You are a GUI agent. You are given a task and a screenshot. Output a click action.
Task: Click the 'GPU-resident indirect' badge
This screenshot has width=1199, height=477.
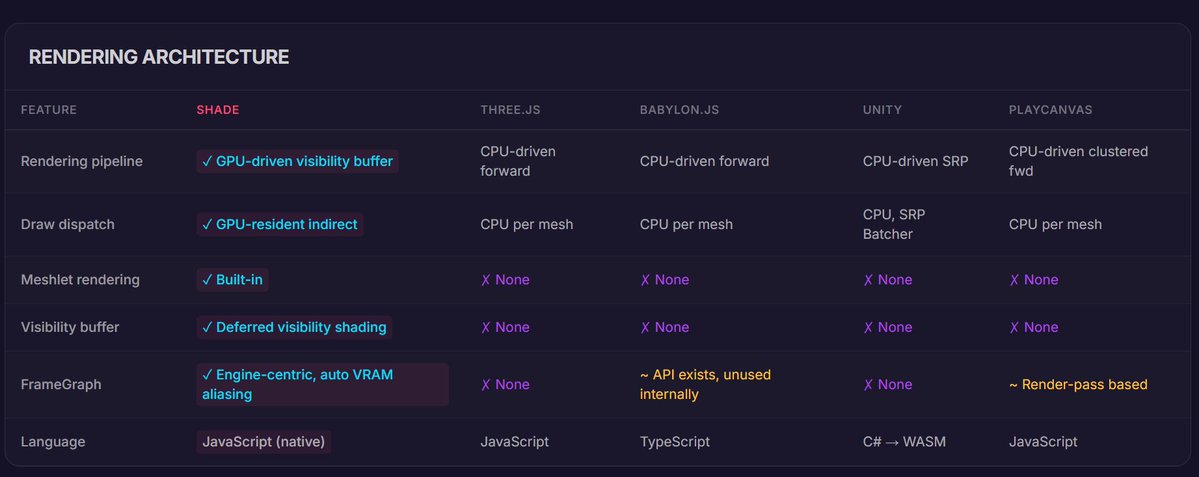(x=279, y=225)
